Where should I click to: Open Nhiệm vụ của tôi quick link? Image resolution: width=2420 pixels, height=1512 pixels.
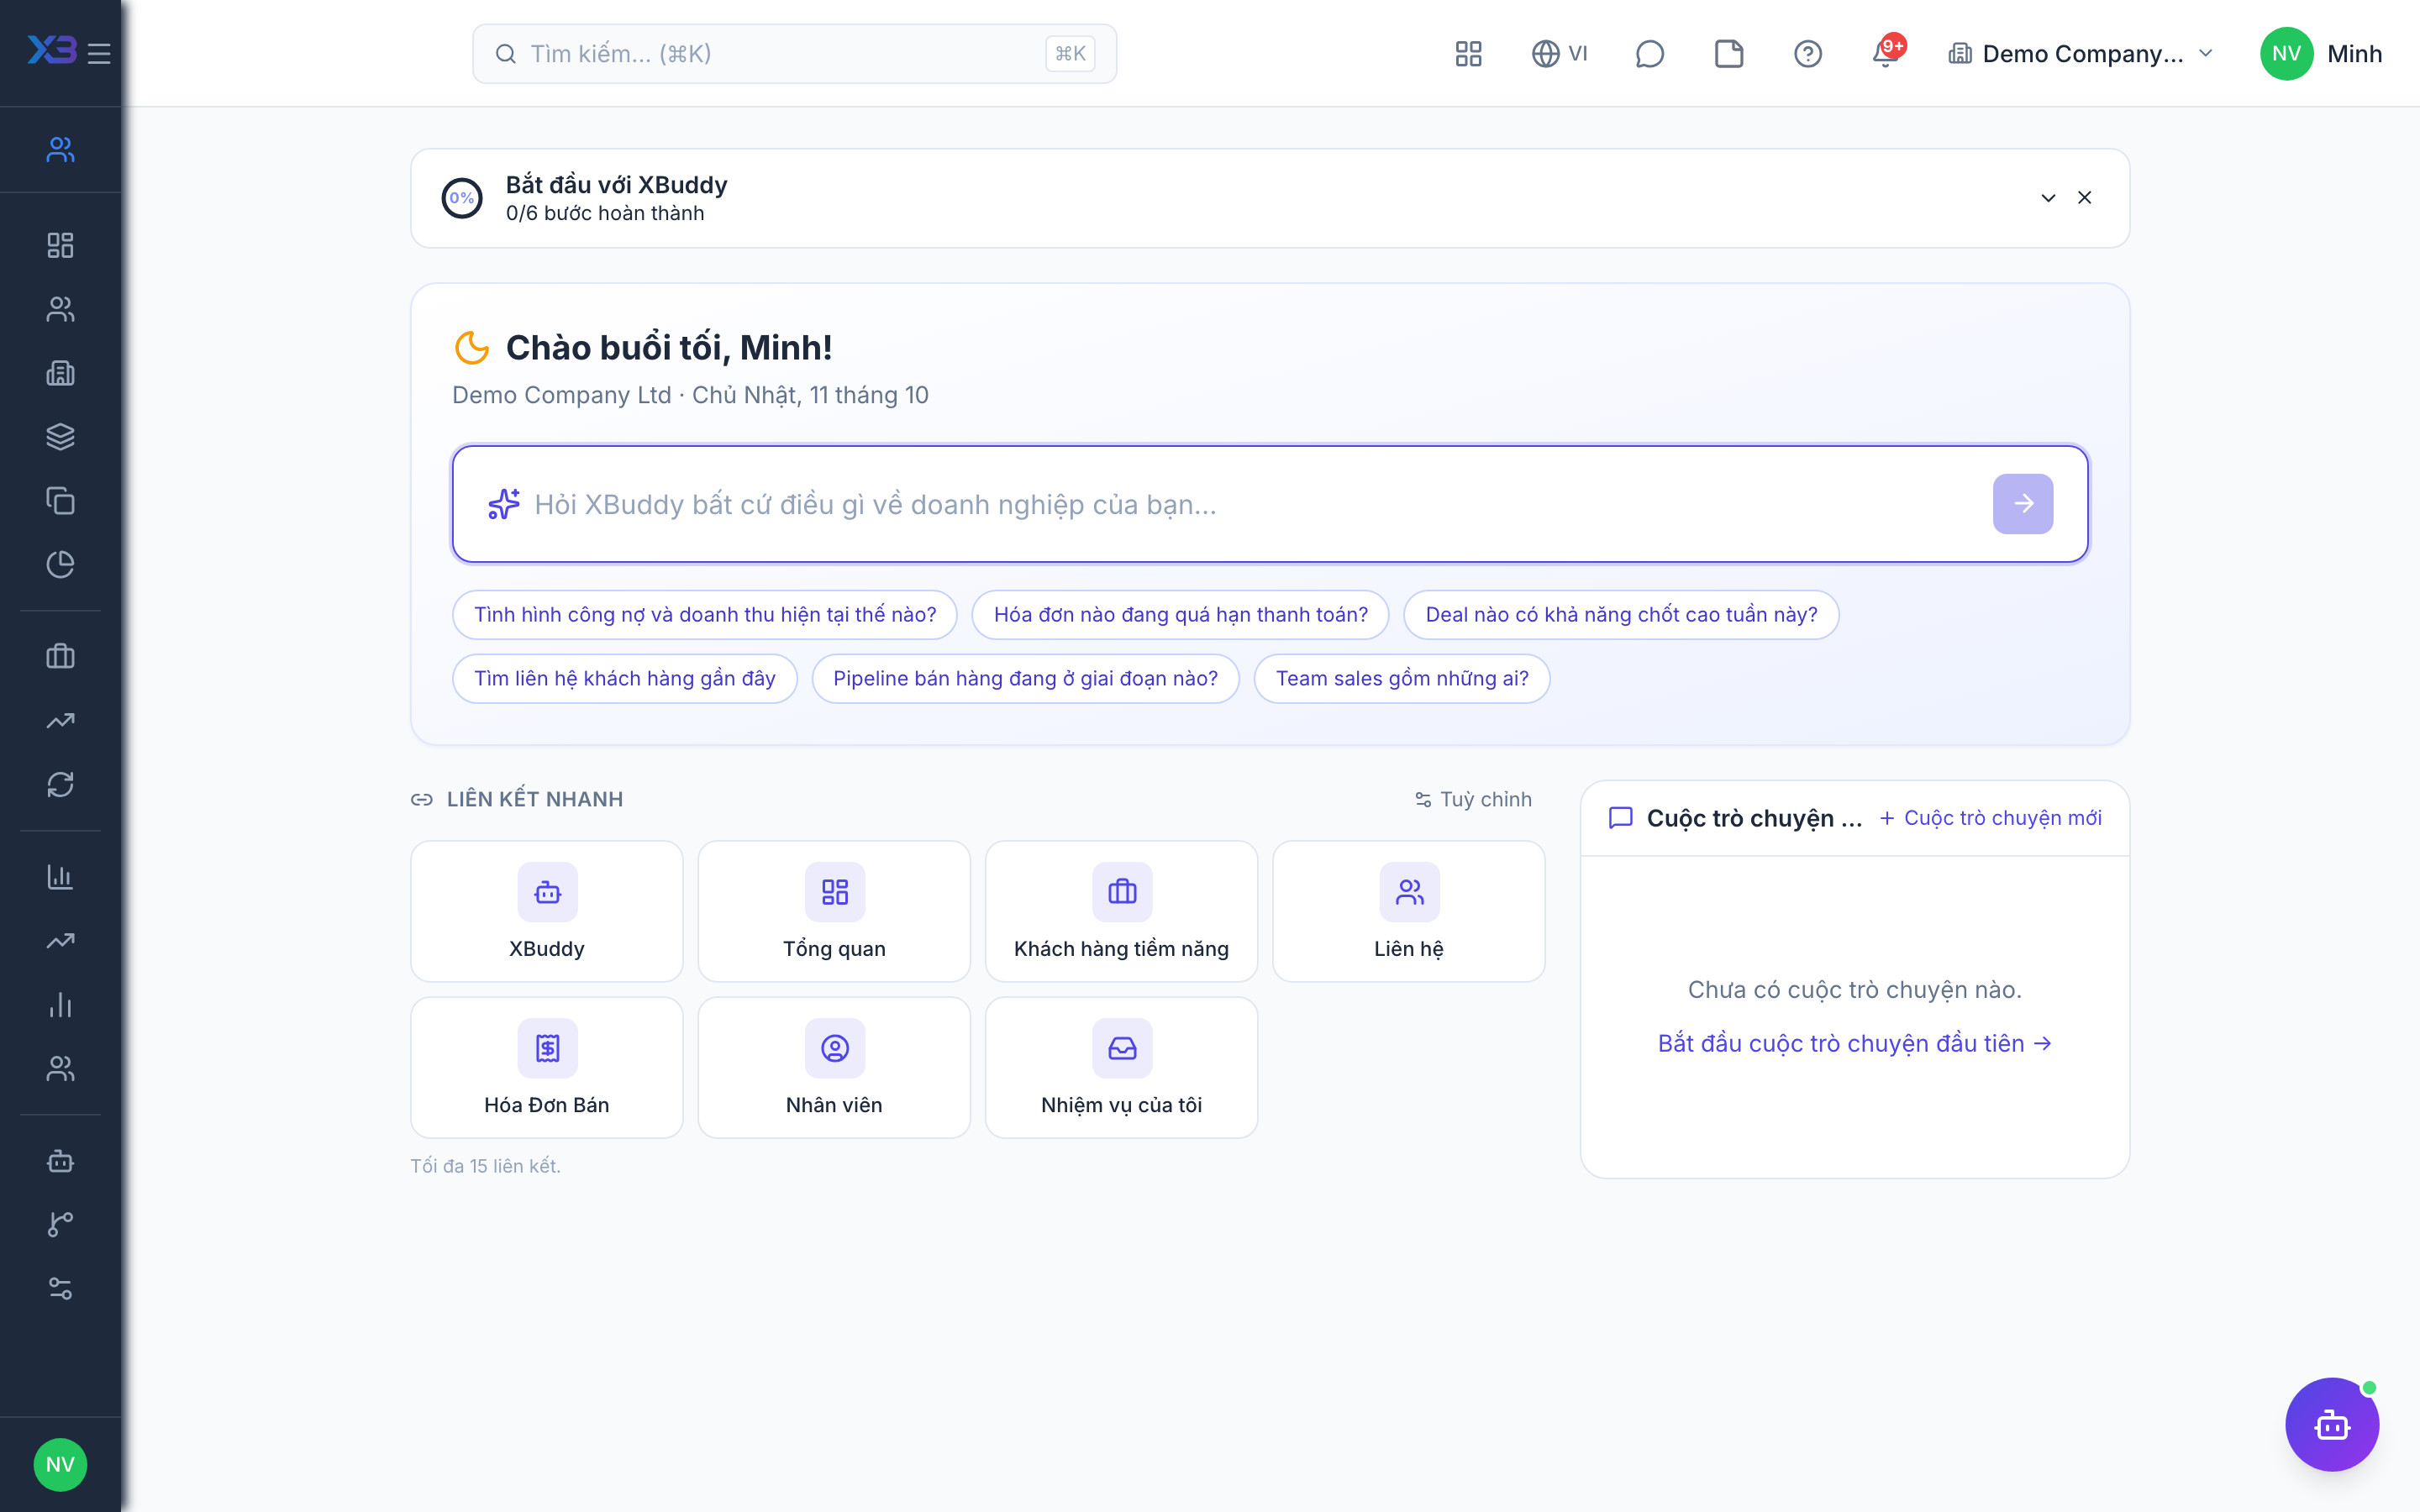[1121, 1067]
